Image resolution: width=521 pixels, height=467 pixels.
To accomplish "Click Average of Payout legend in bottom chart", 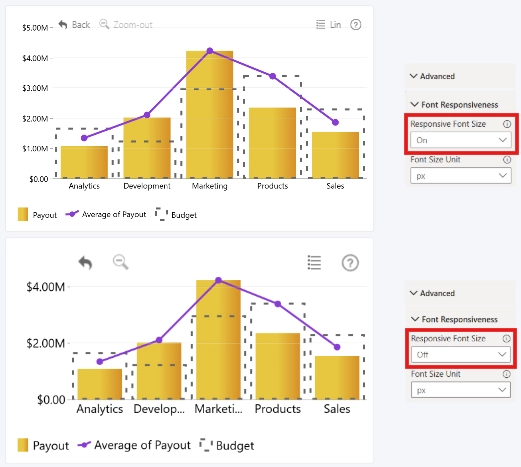I will pyautogui.click(x=134, y=445).
